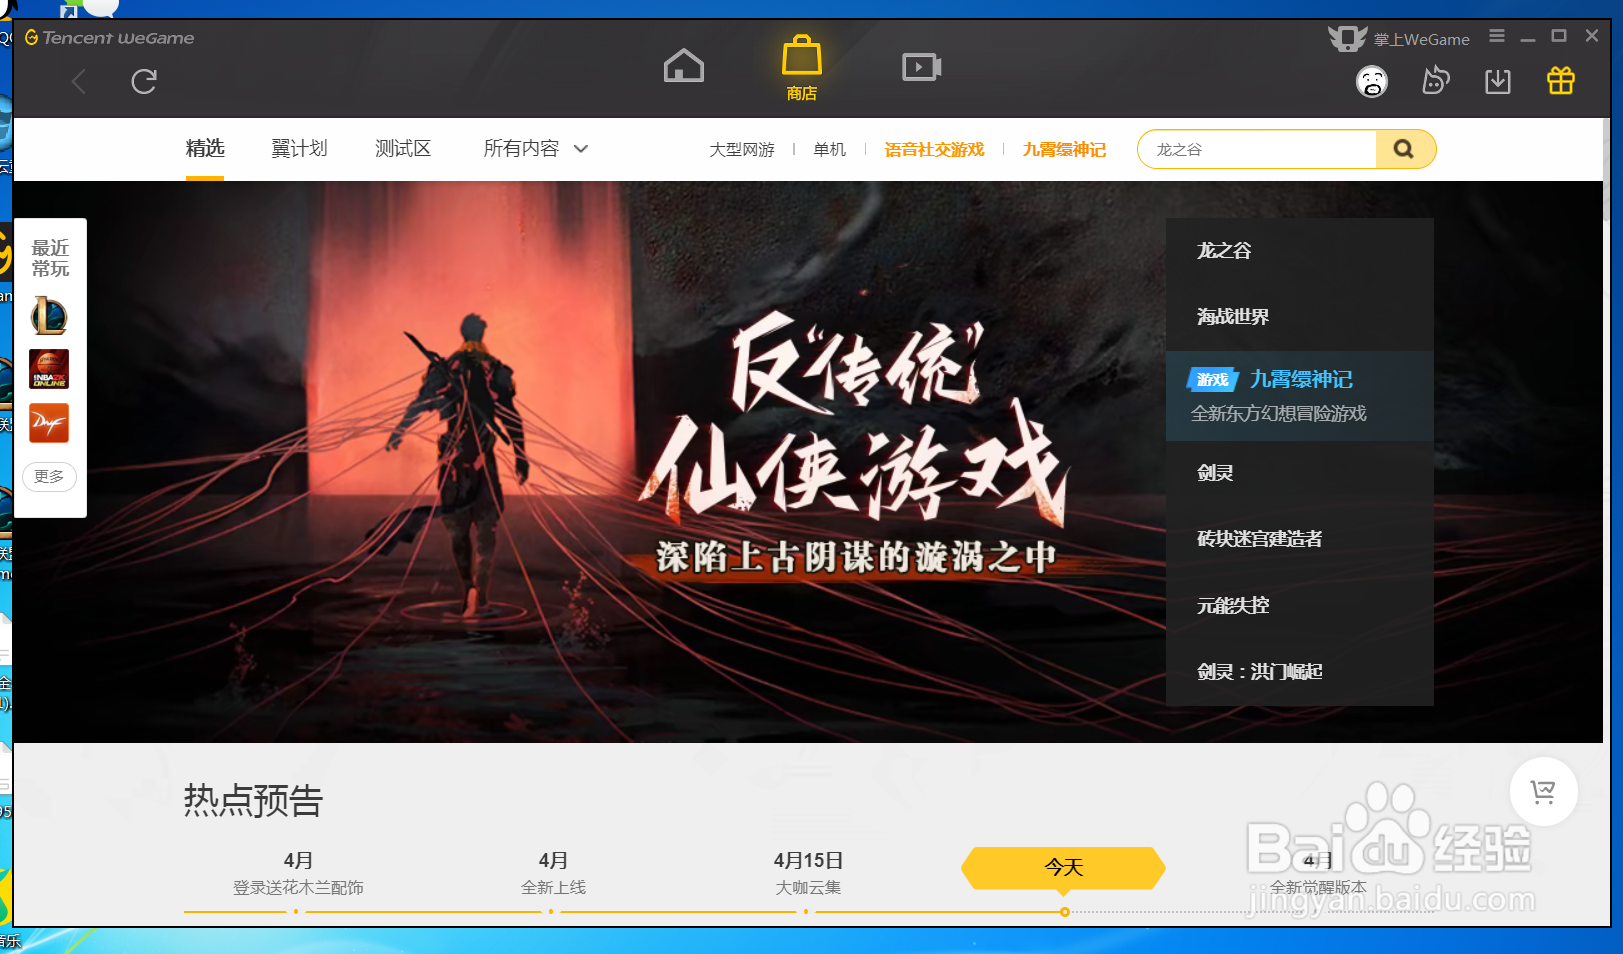1623x954 pixels.
Task: Click the 掌上WeGame mascot logo
Action: pos(1347,38)
